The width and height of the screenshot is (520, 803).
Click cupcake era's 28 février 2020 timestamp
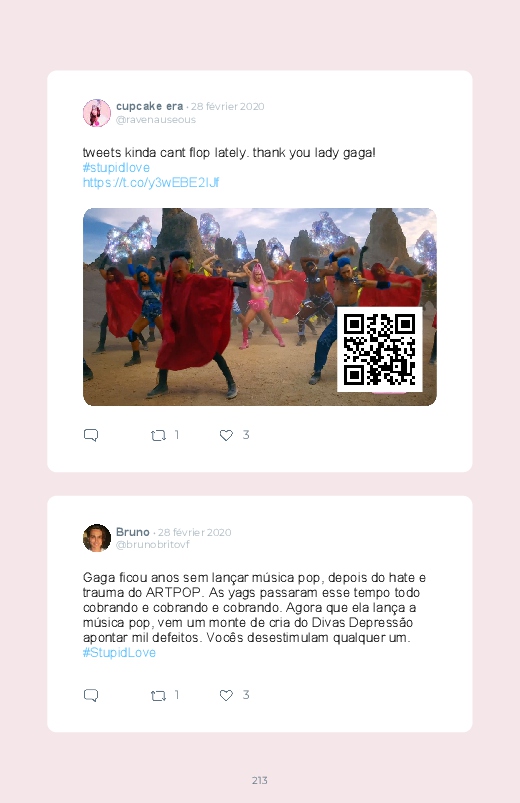227,107
